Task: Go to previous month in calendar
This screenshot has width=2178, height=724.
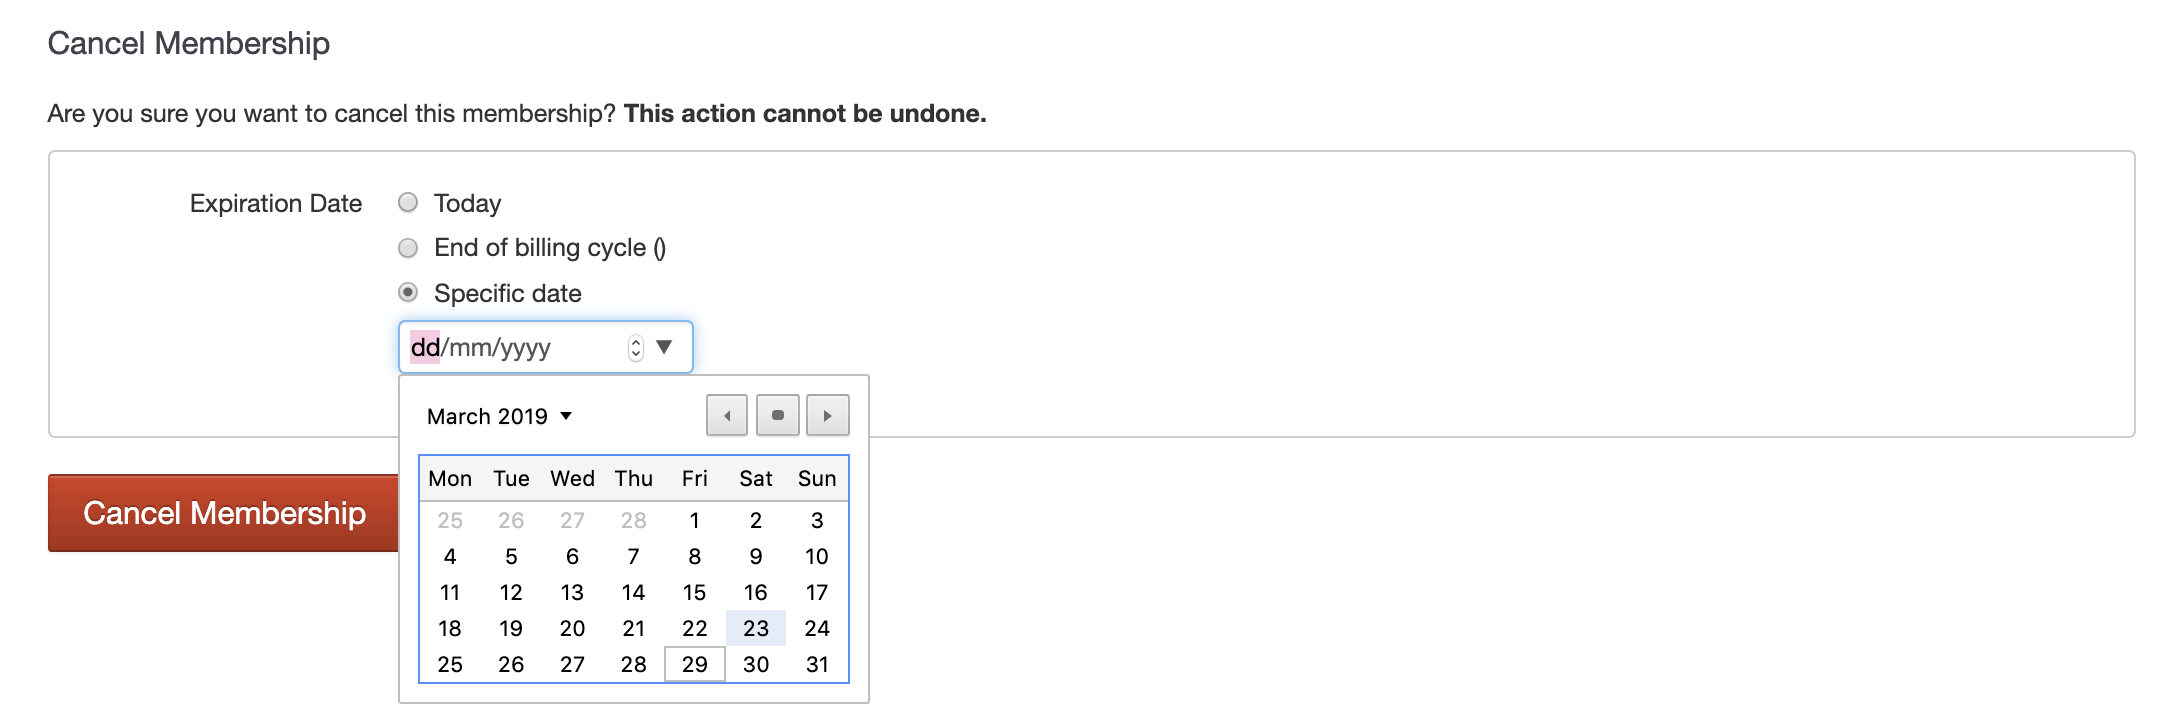Action: [727, 416]
